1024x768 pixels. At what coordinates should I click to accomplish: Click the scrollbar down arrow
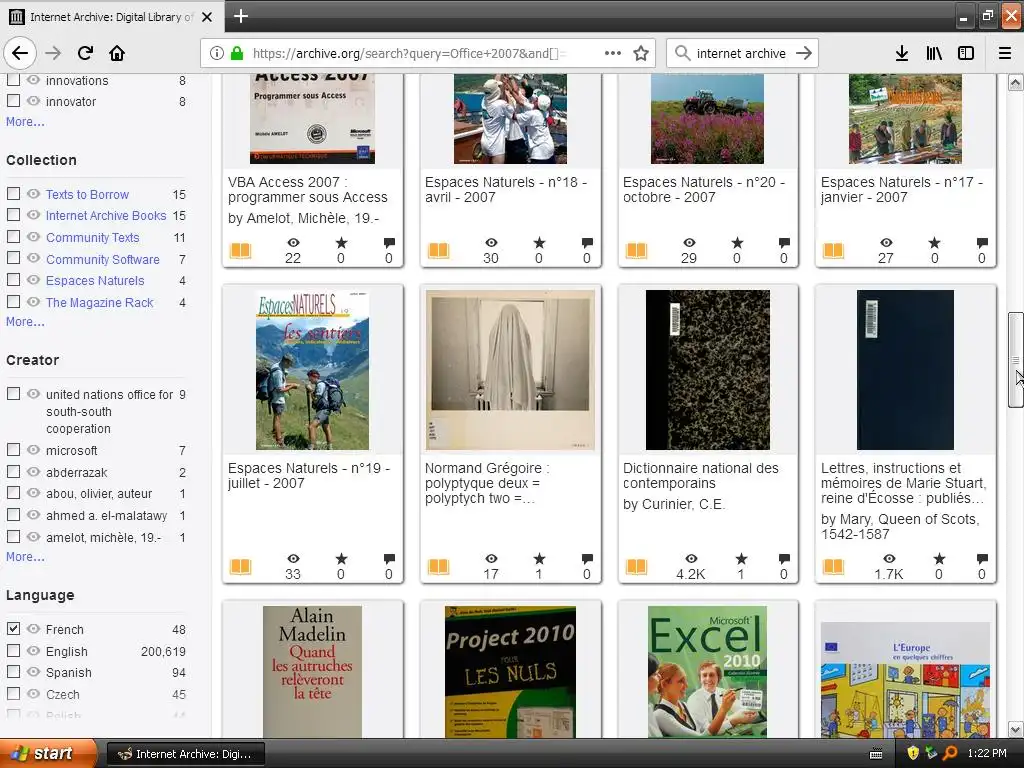point(1016,729)
